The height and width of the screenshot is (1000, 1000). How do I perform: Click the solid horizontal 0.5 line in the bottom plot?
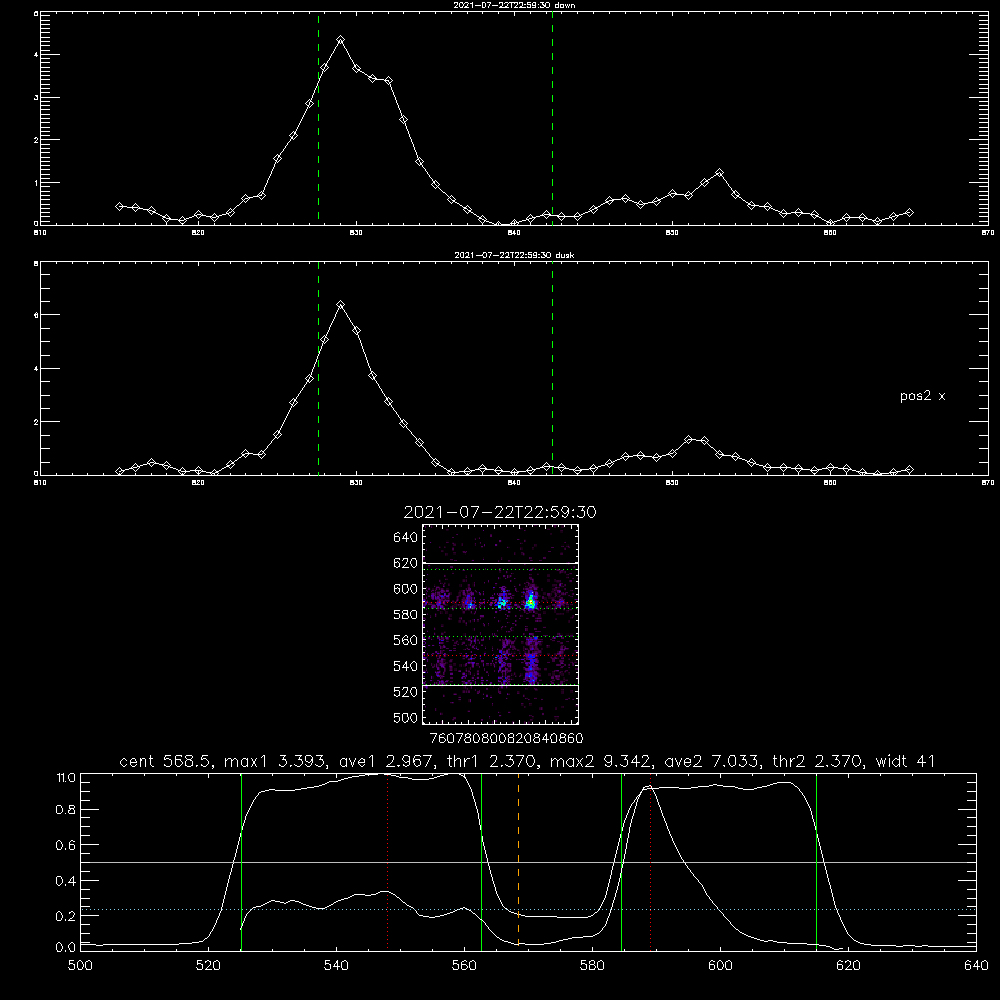[528, 862]
